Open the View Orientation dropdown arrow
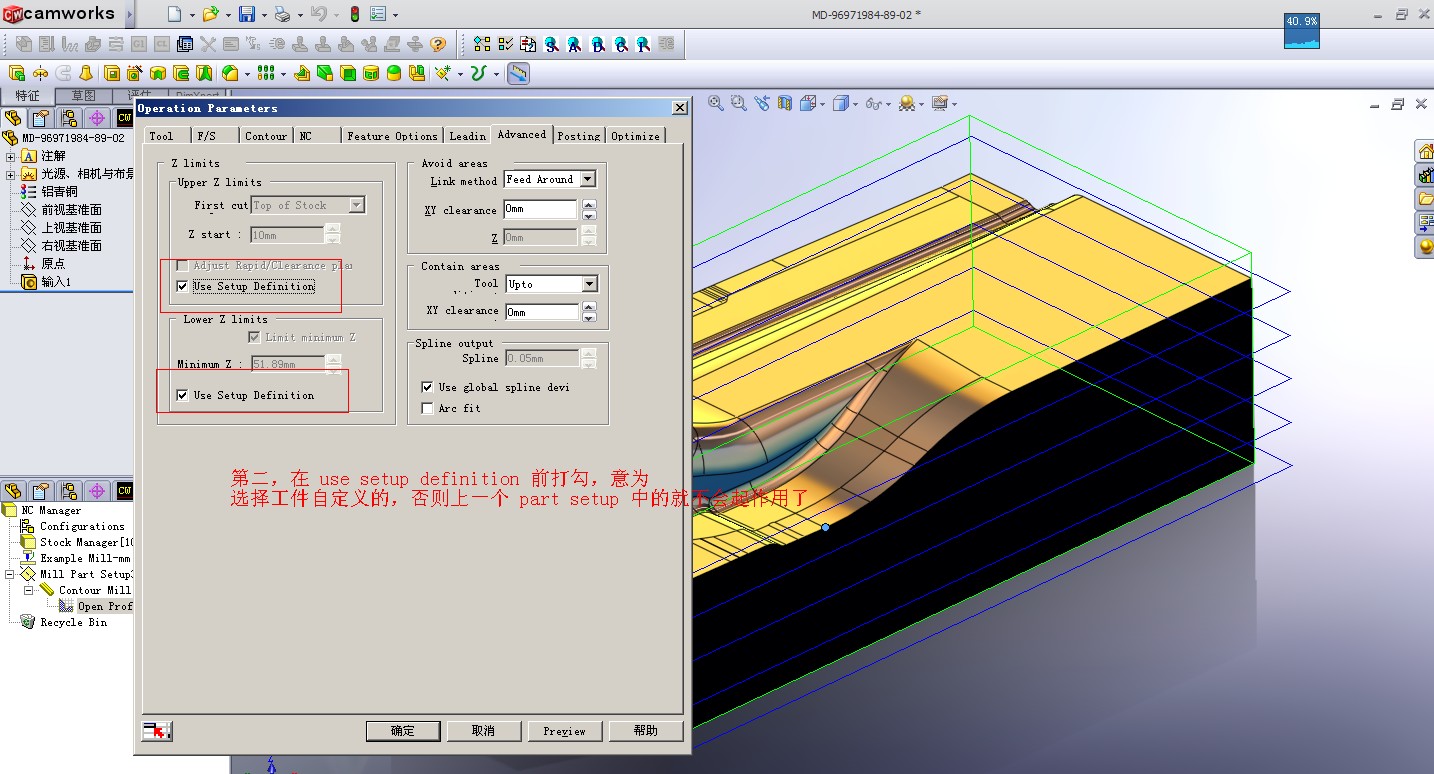The image size is (1434, 774). [x=822, y=104]
